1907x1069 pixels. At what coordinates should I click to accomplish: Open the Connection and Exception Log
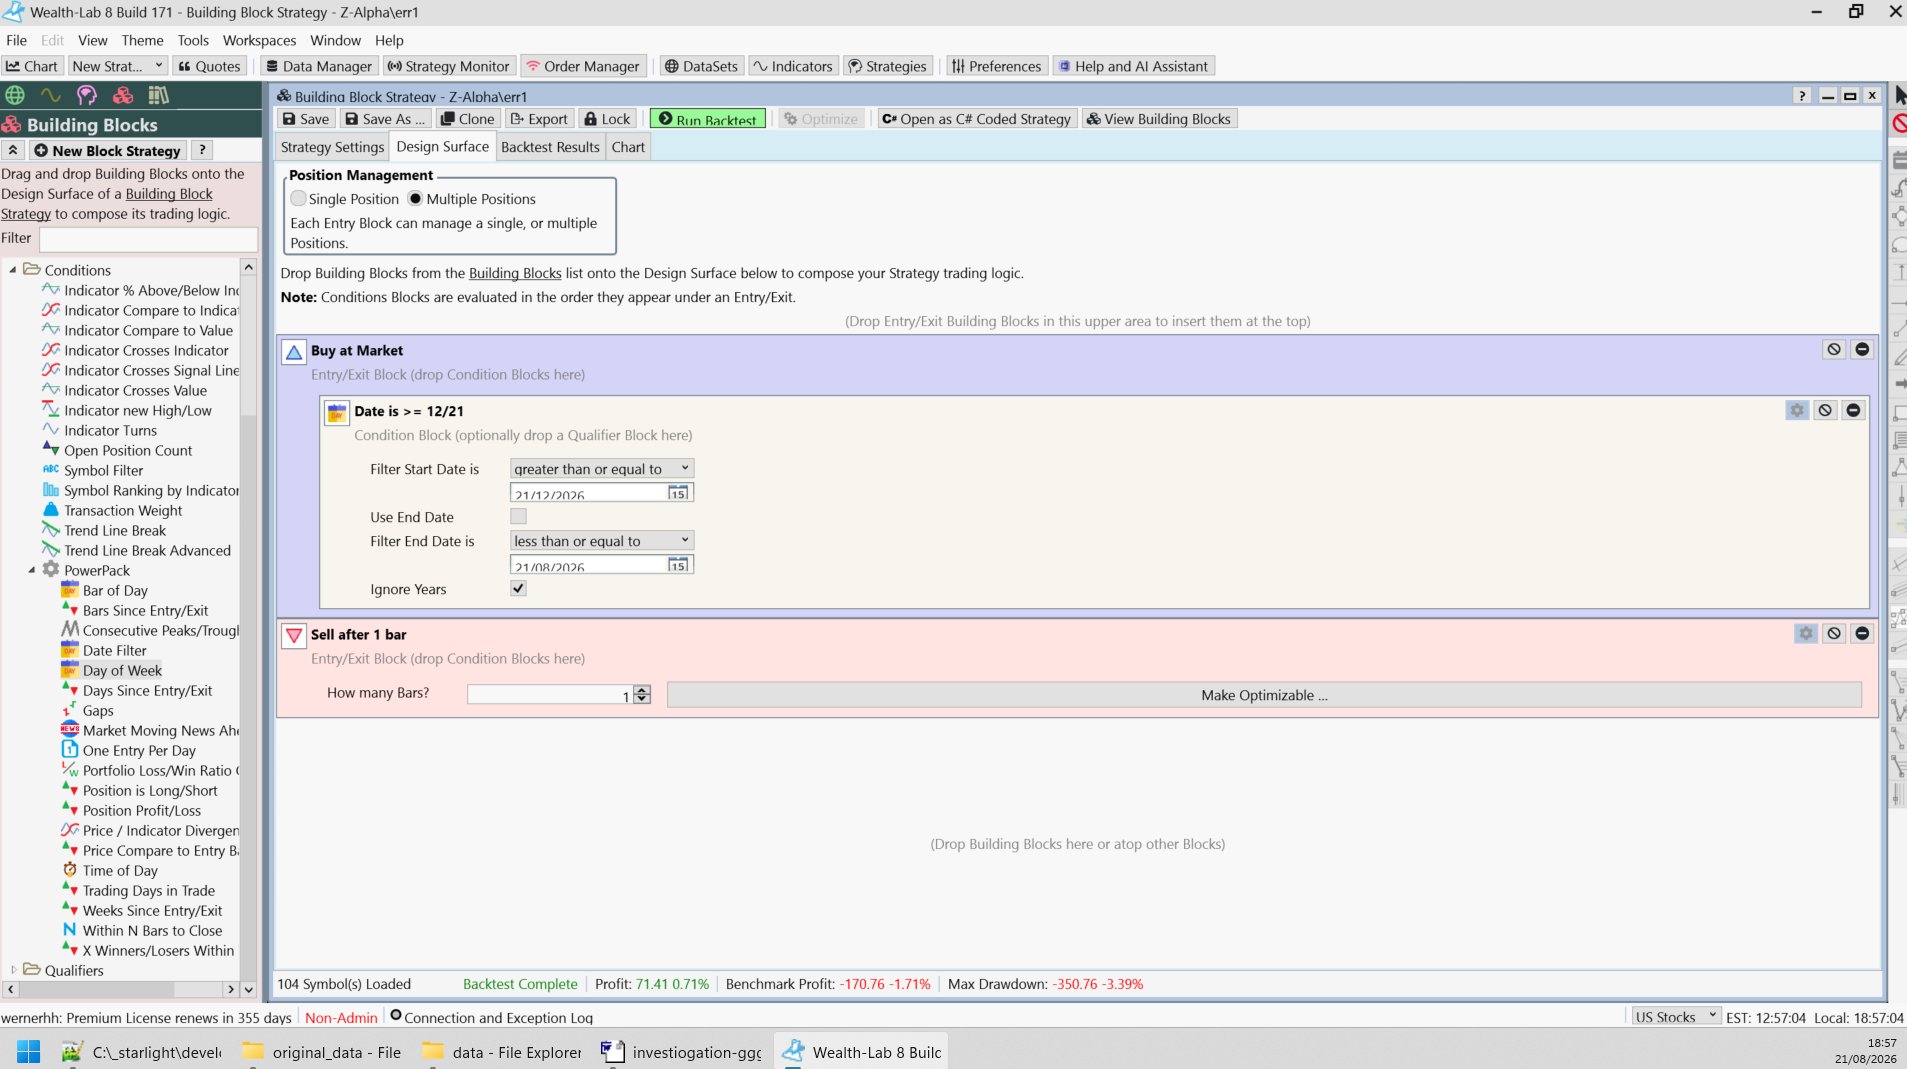click(x=490, y=1017)
